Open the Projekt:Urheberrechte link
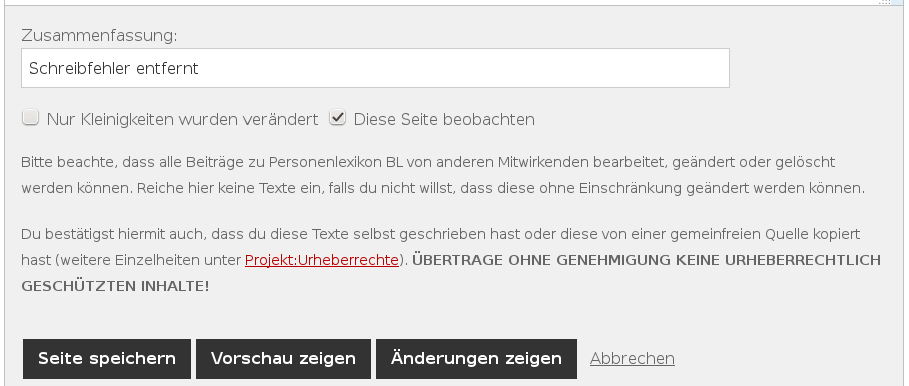The height and width of the screenshot is (386, 909). coord(322,260)
